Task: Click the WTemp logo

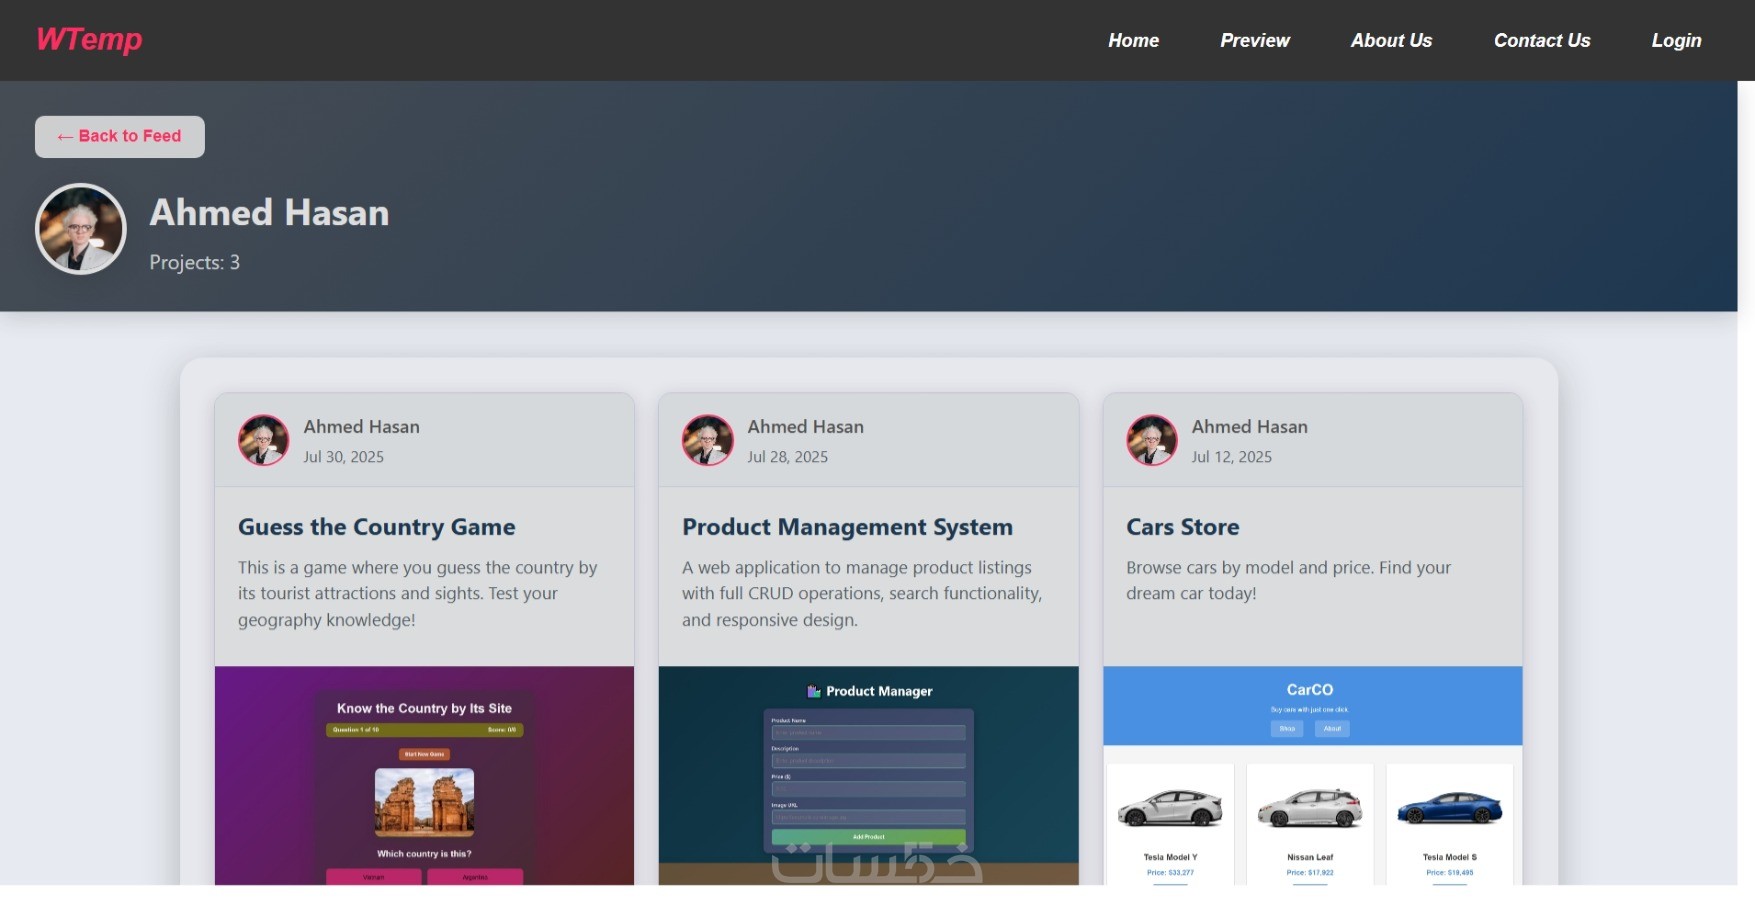Action: [89, 39]
